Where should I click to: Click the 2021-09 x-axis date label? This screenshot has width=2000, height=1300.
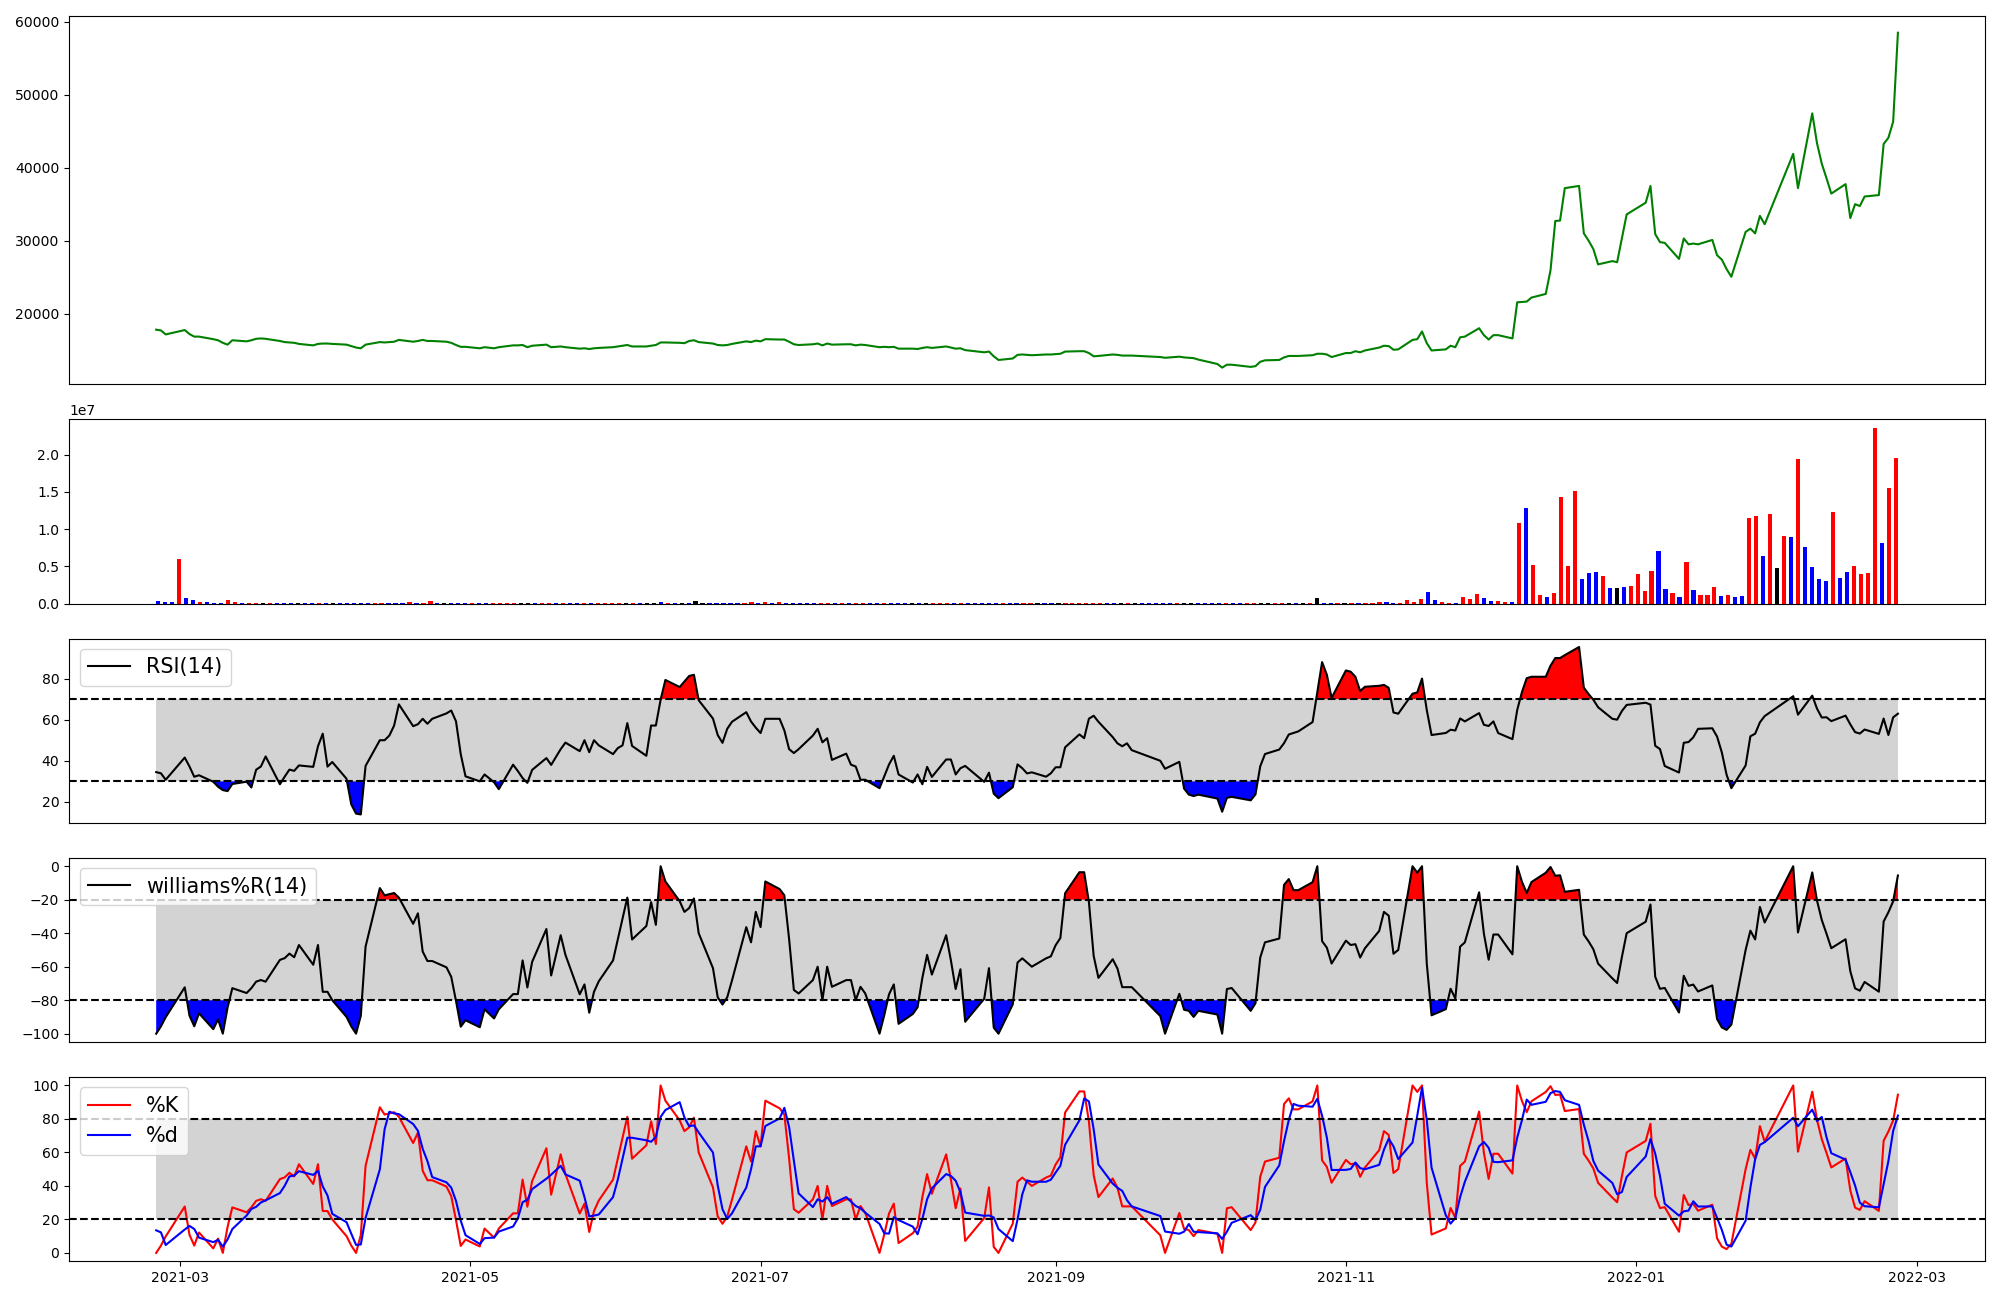[x=1056, y=1277]
